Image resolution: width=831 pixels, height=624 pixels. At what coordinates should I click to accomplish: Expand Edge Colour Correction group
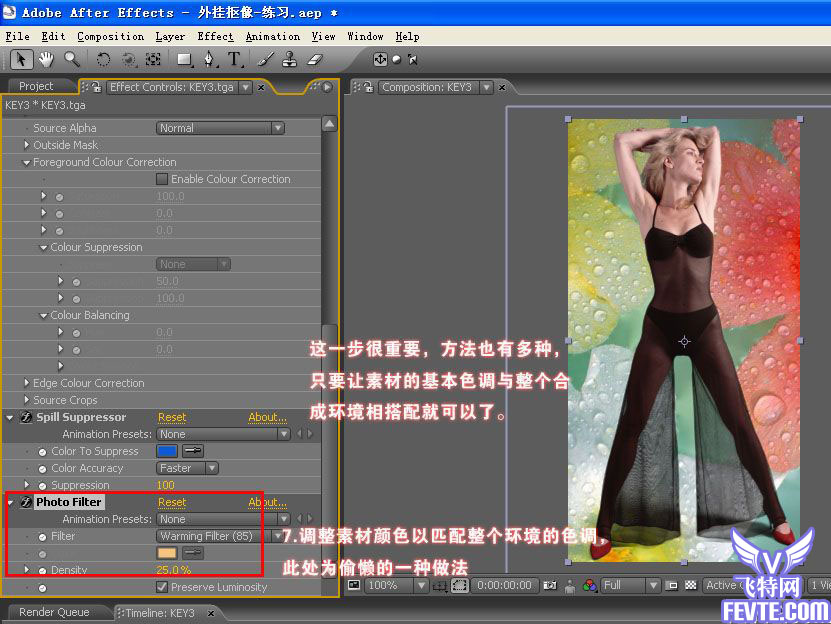tap(26, 382)
